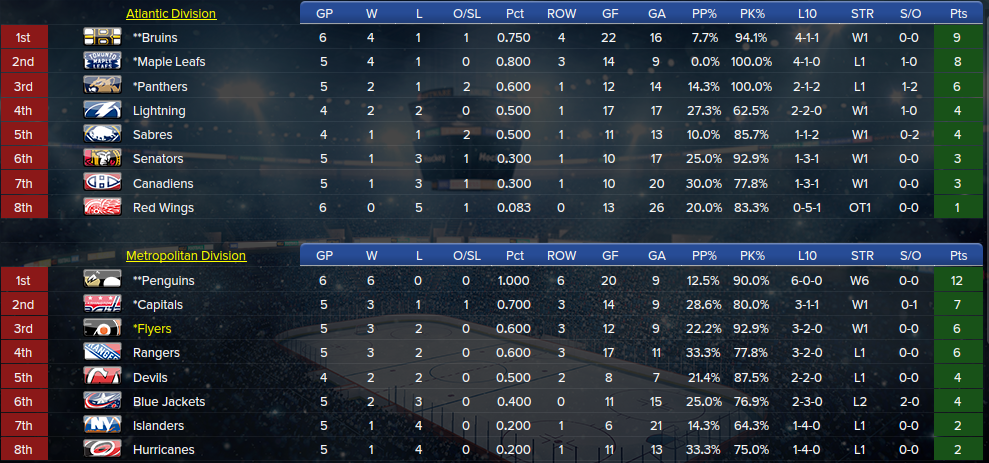Click the Bruins team logo

(x=102, y=37)
